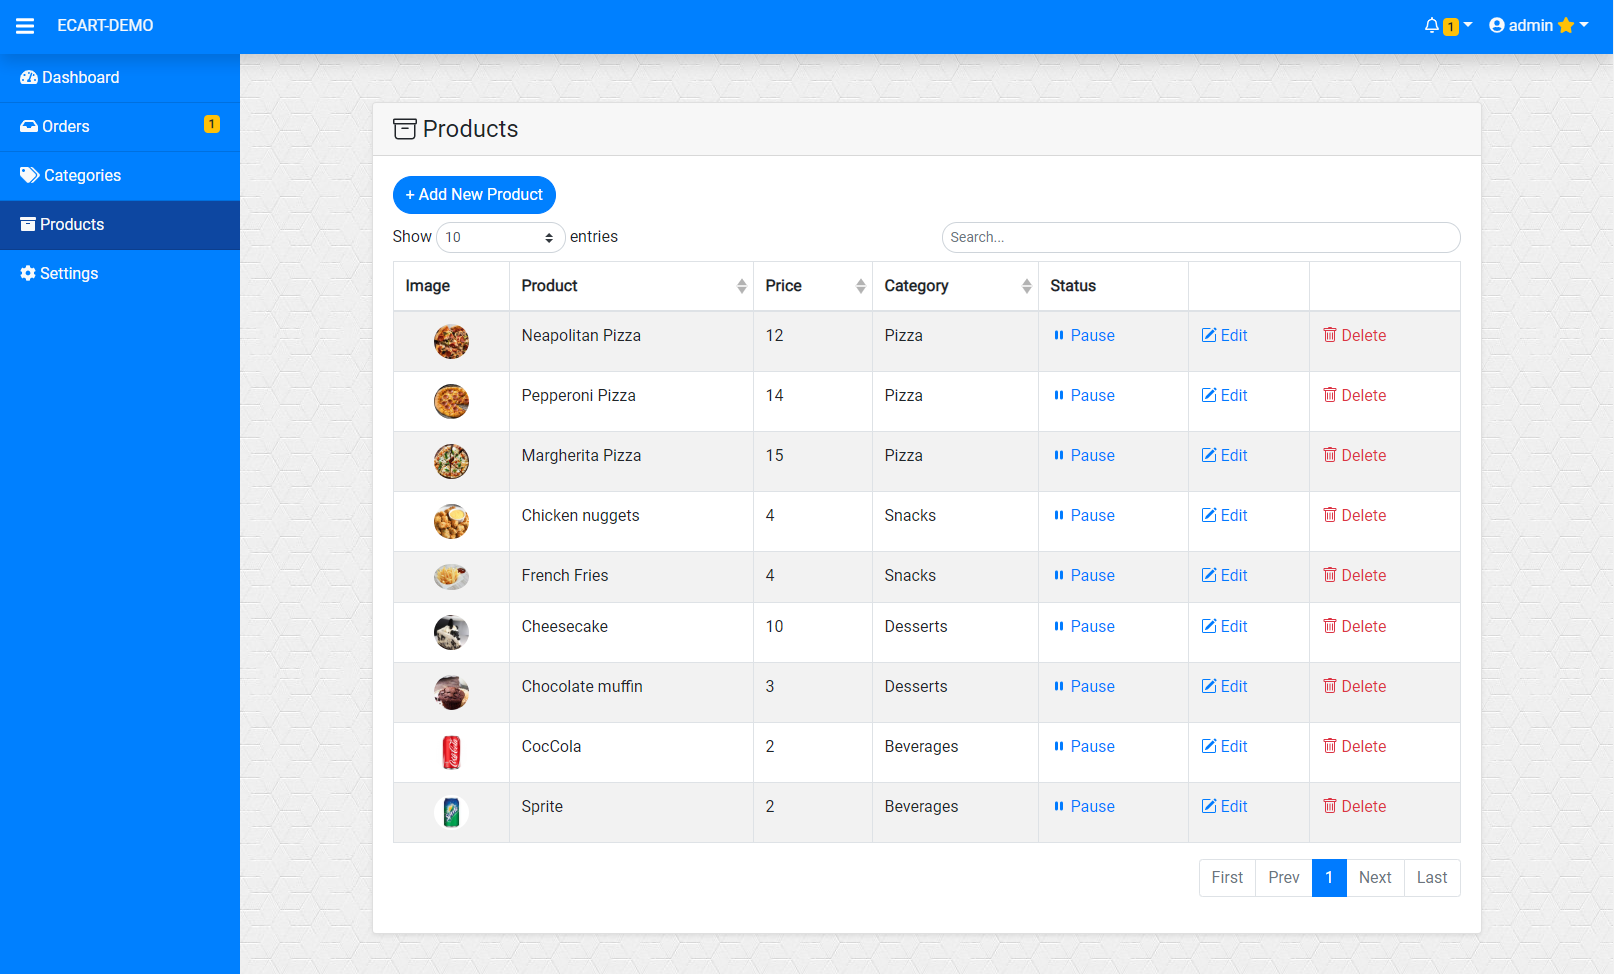
Task: Click Add New Product button
Action: click(x=474, y=195)
